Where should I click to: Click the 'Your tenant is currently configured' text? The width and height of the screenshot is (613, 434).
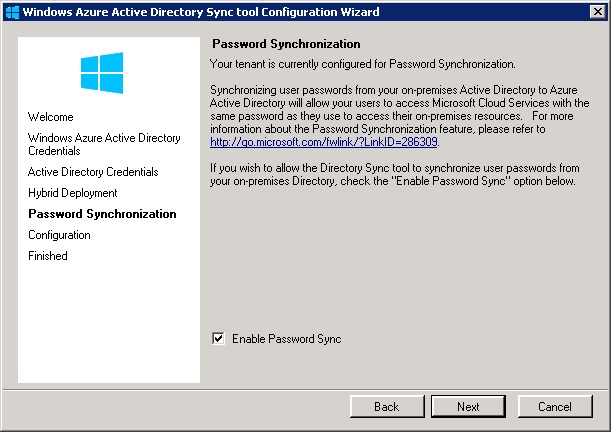[x=362, y=64]
